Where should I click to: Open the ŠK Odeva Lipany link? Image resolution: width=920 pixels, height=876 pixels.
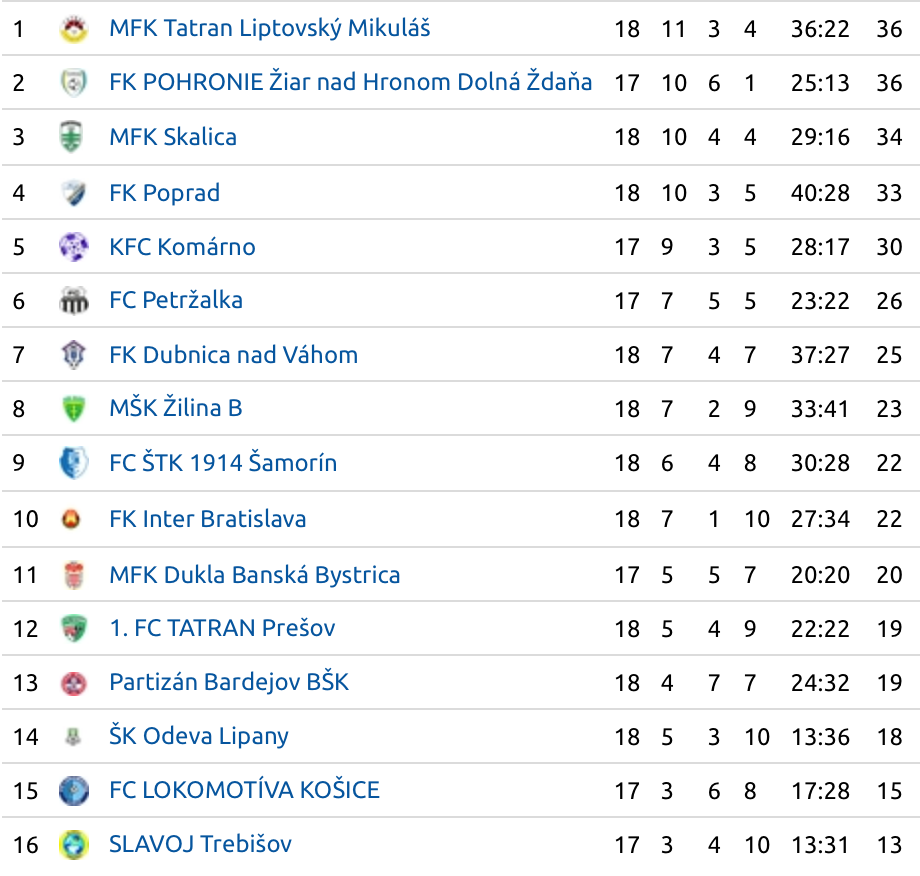point(199,736)
